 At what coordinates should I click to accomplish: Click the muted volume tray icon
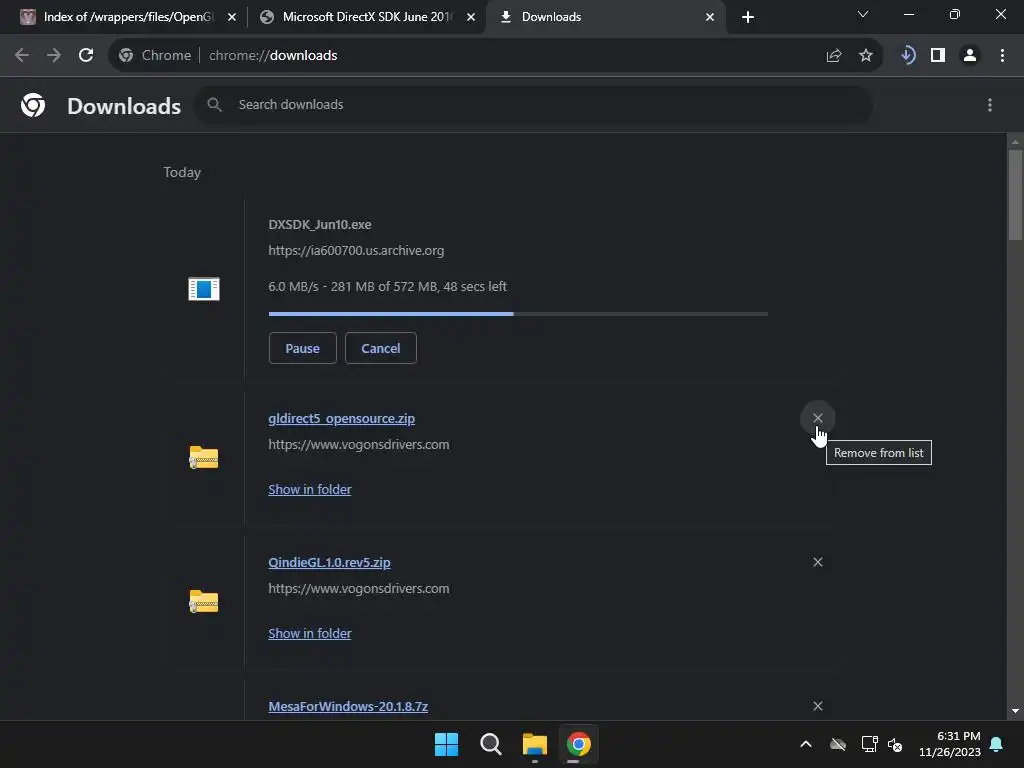[895, 744]
